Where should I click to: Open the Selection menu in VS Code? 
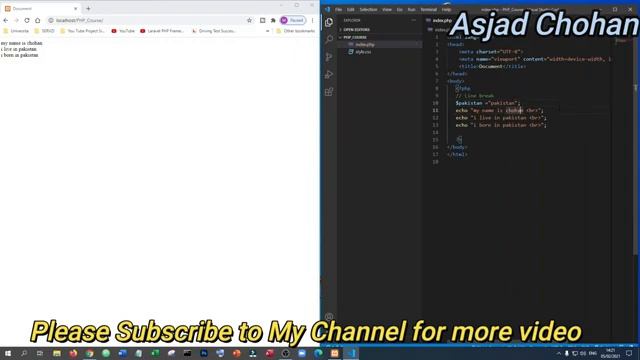pos(368,9)
